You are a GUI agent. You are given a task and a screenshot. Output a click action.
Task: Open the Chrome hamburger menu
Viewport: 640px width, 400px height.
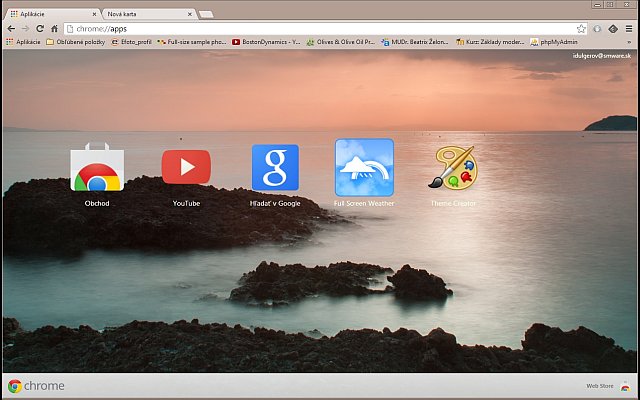tap(629, 29)
